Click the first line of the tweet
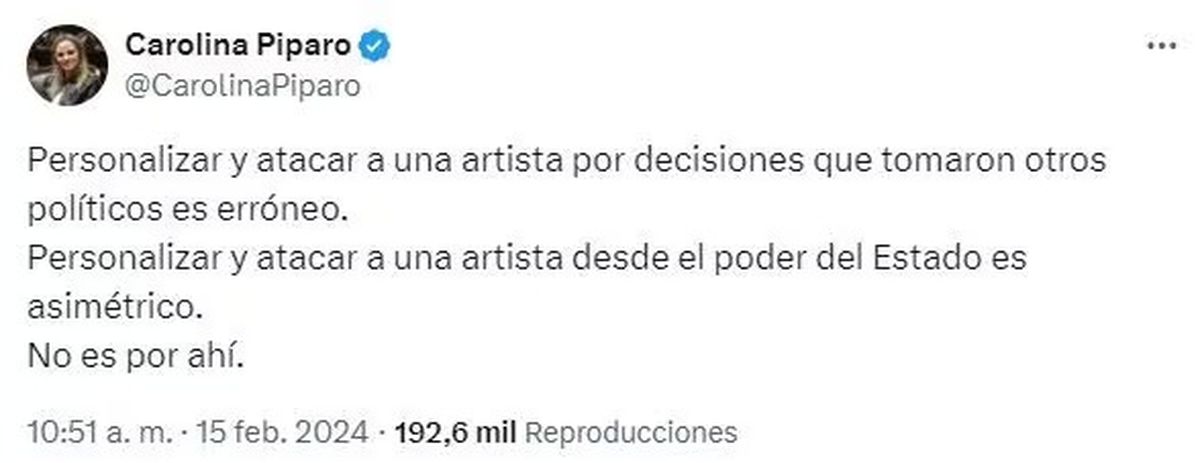This screenshot has height=463, width=1200. (x=567, y=163)
